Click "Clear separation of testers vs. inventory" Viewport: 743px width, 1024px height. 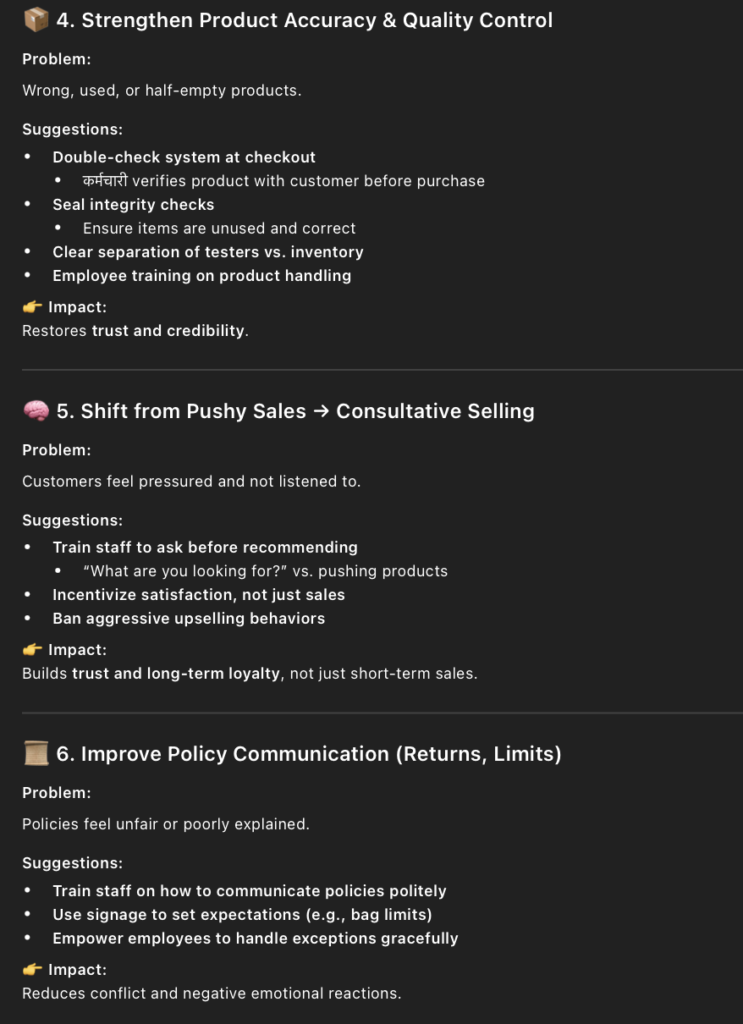click(x=208, y=252)
